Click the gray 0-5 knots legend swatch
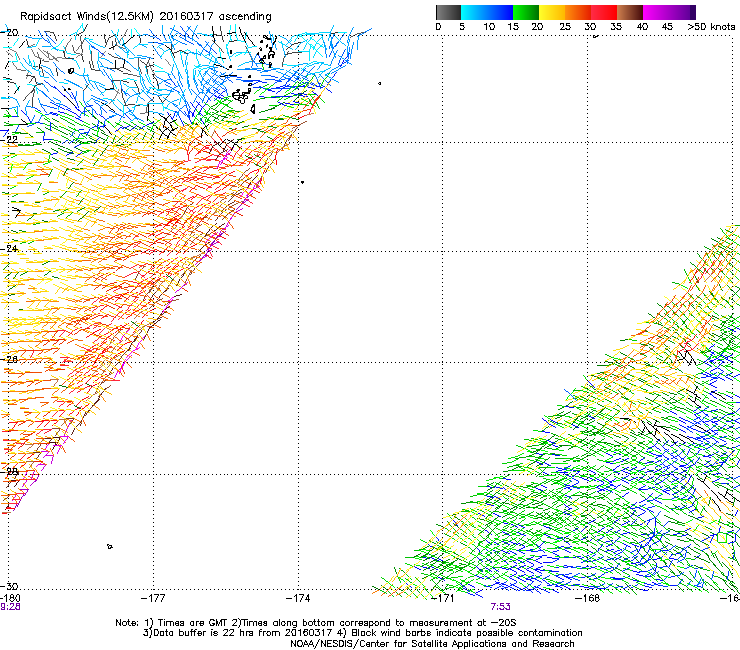 [448, 12]
